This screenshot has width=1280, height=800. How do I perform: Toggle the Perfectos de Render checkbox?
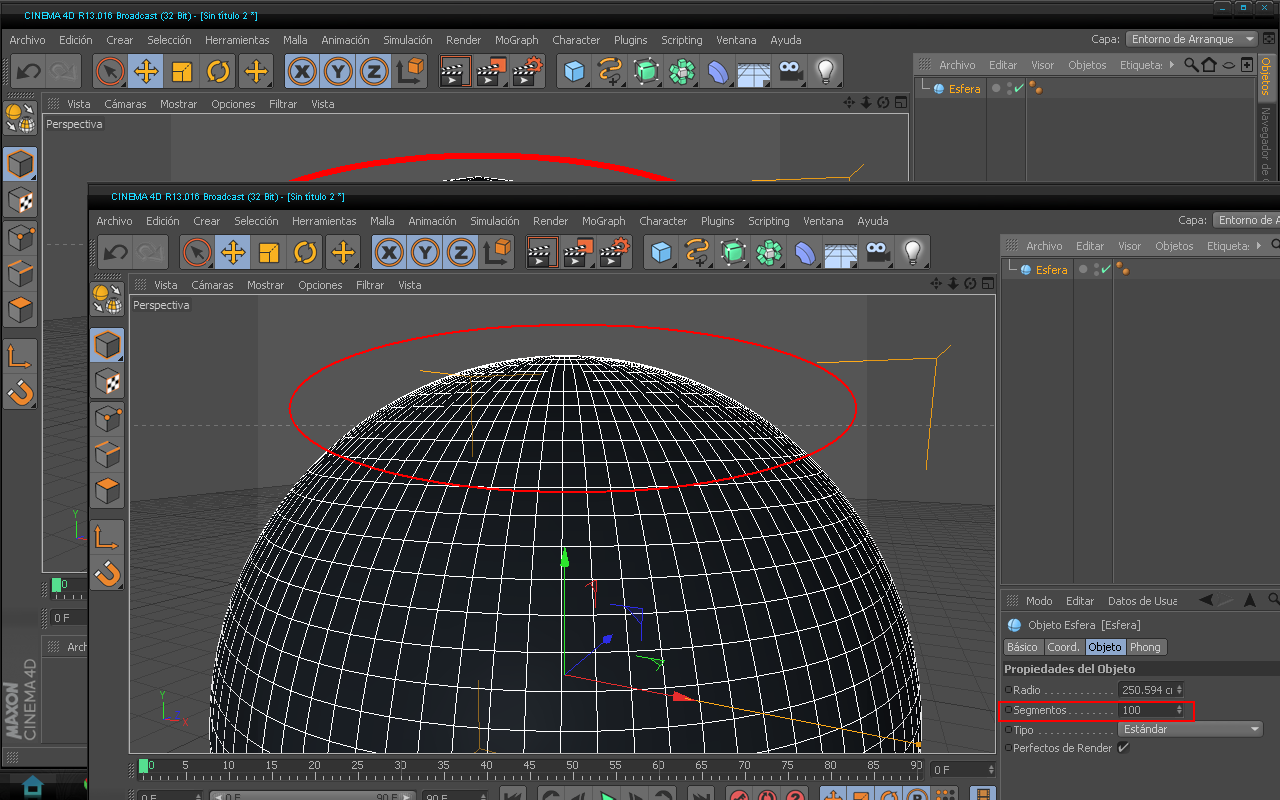[1123, 748]
